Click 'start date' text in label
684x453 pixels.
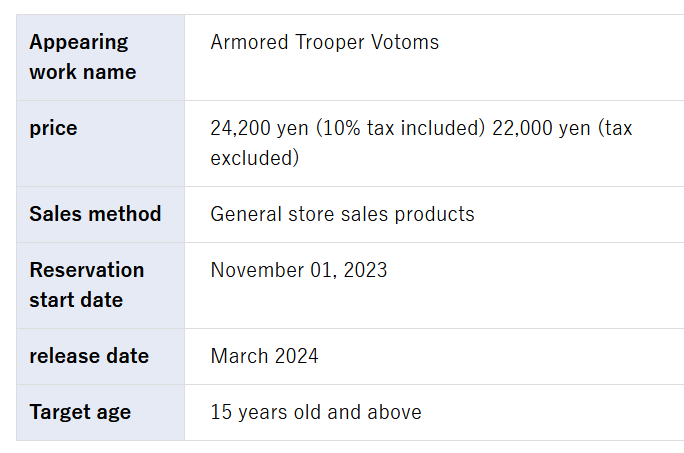click(76, 300)
